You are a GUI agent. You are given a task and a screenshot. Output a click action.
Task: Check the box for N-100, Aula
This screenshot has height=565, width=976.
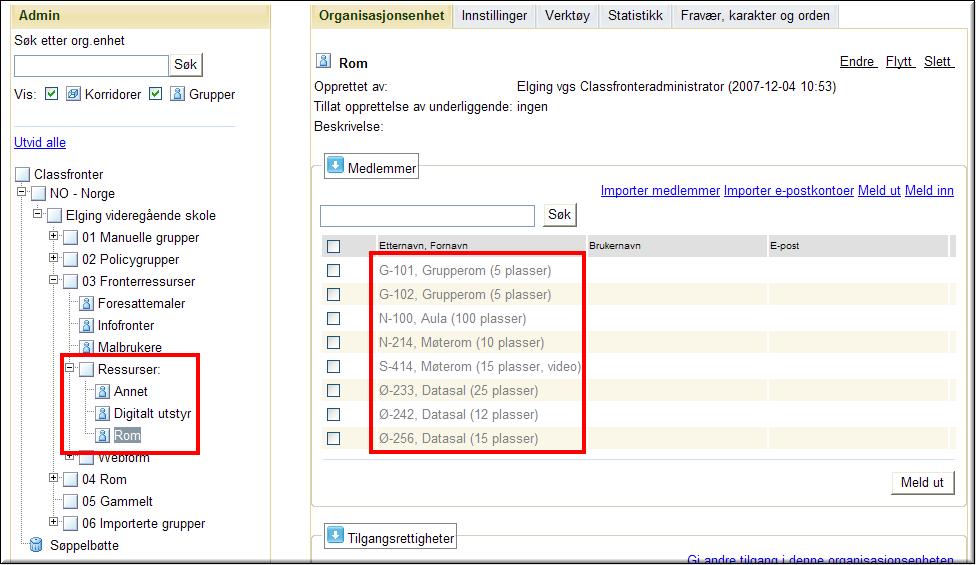(334, 319)
